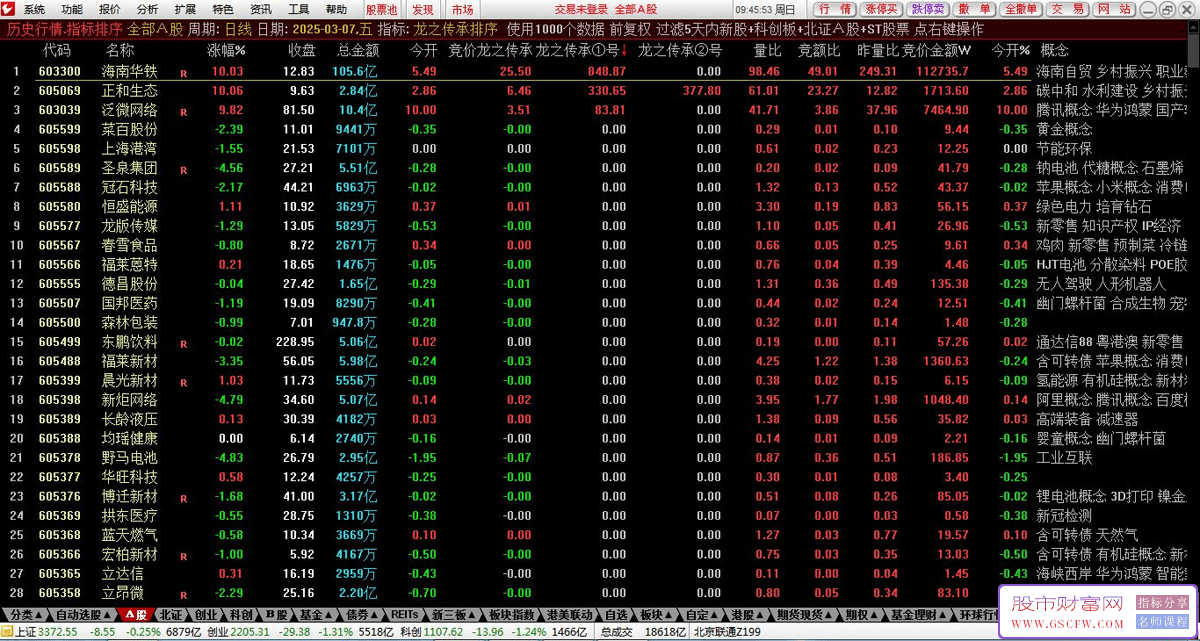
Task: Click the 发现 button
Action: (x=423, y=9)
